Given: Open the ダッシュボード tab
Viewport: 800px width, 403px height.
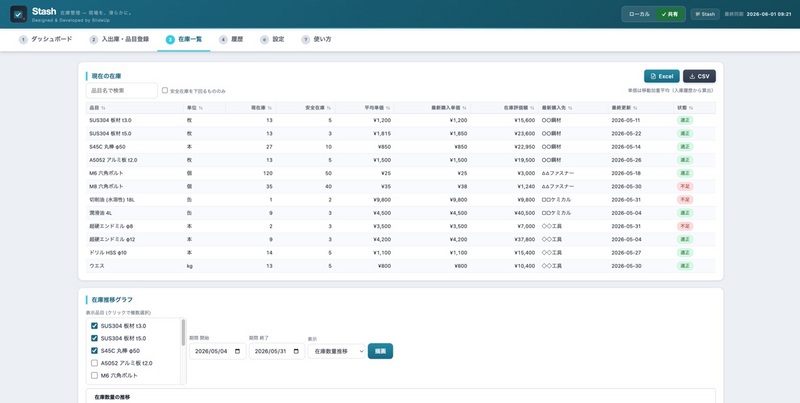Looking at the screenshot, I should pos(45,40).
